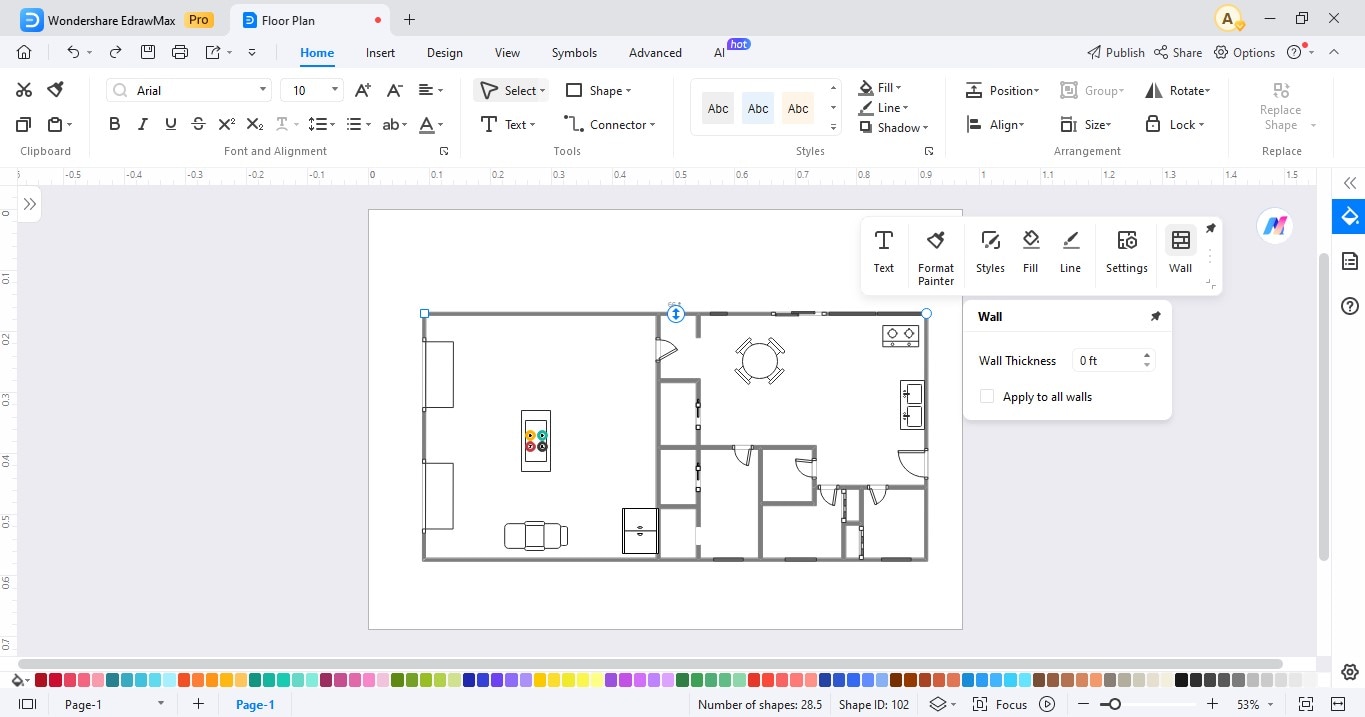Open Styles in the floating toolbar

(990, 250)
